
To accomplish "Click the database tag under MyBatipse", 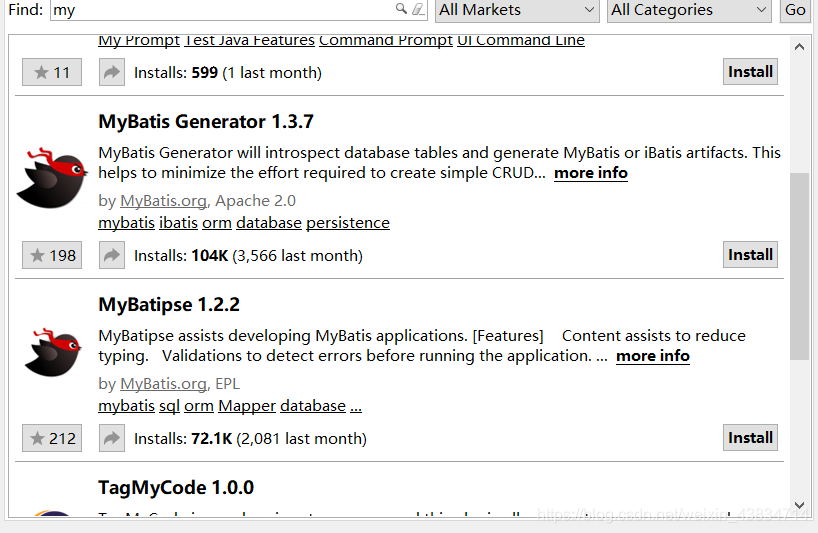I will (313, 406).
